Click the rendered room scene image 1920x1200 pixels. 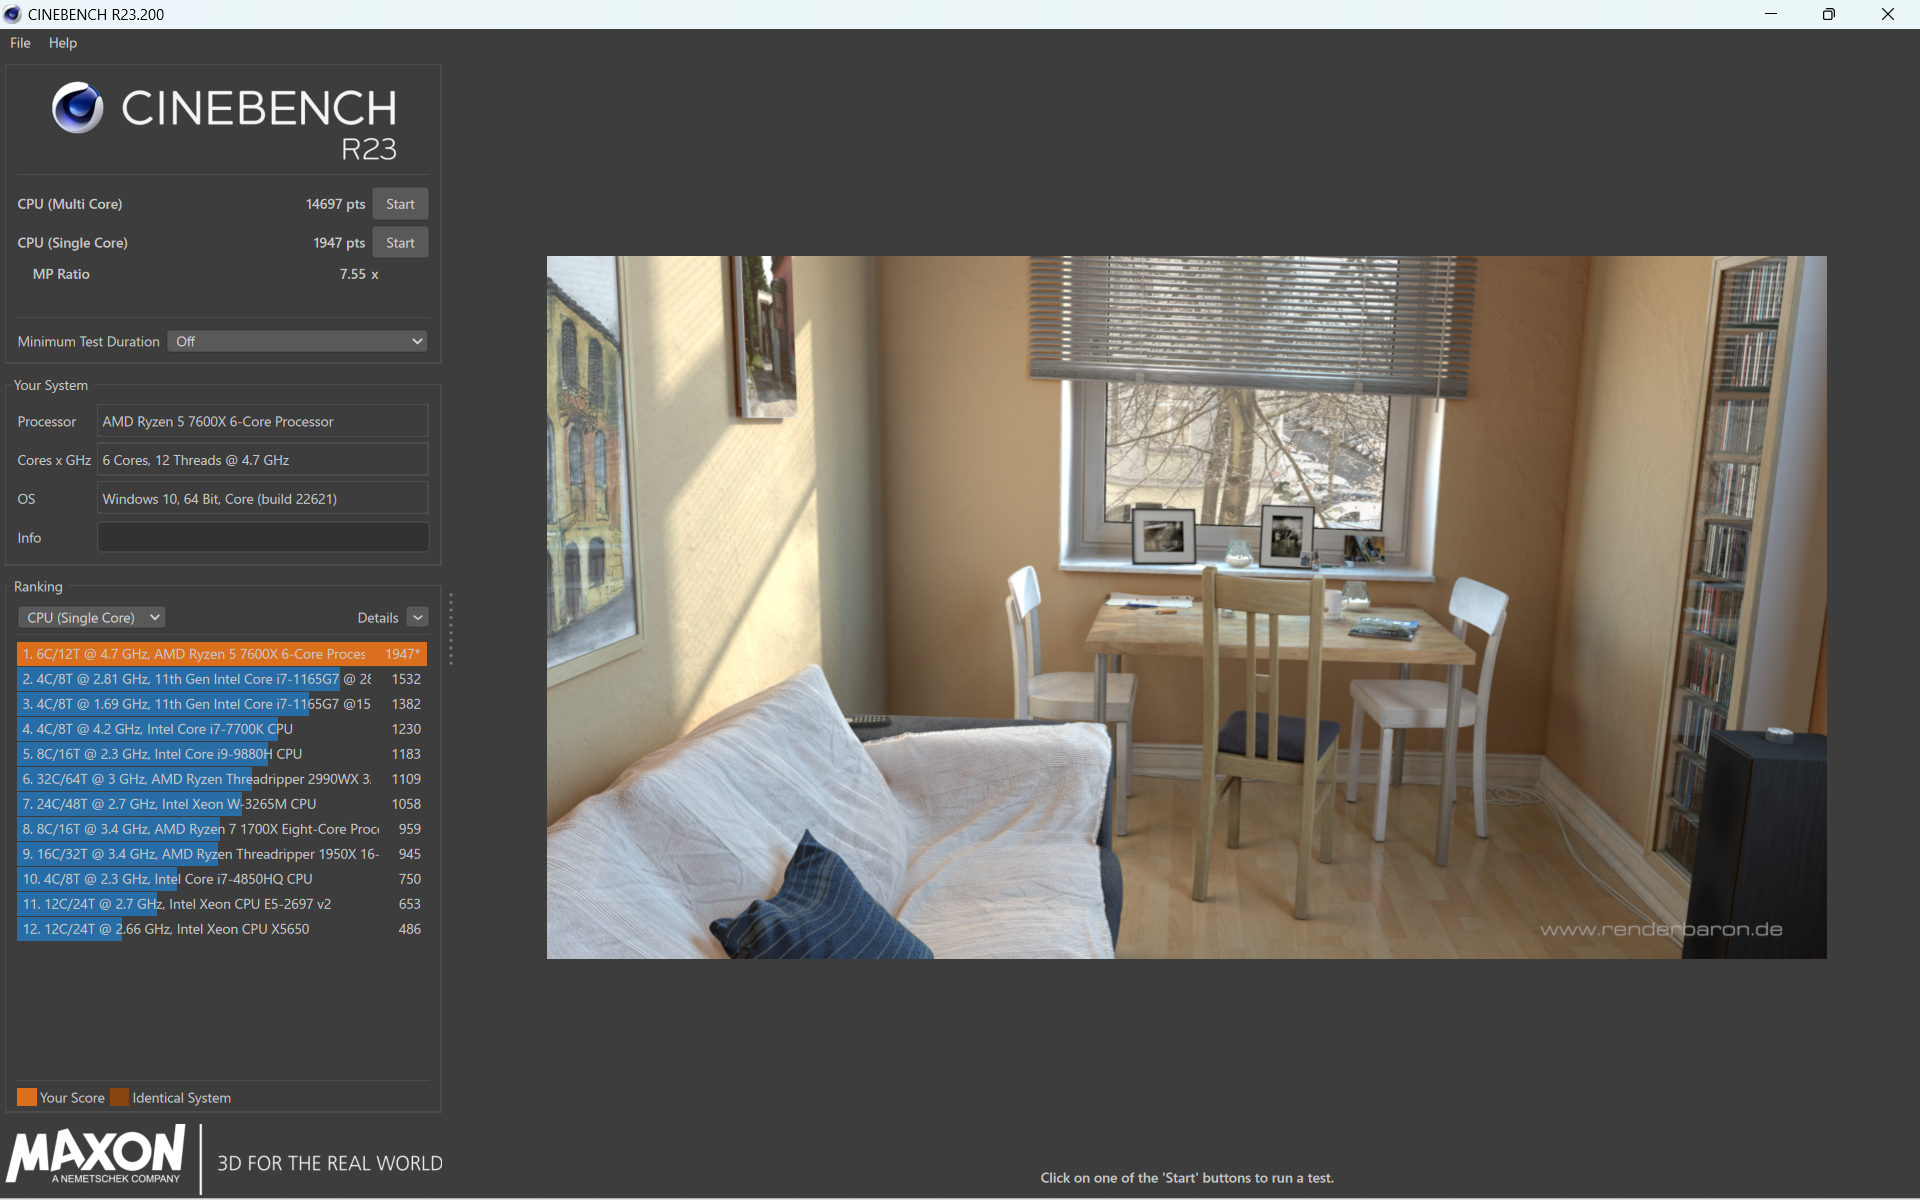(x=1186, y=607)
